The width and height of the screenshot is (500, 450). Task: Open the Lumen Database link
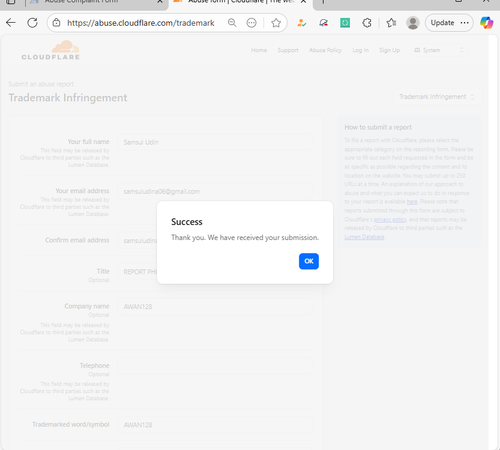click(x=364, y=237)
